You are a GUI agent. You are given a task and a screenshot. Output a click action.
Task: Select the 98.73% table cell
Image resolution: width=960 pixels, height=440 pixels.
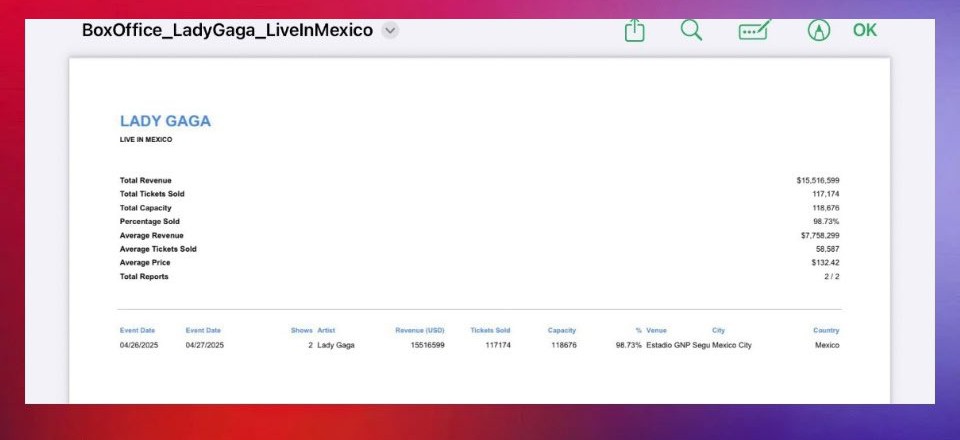tap(629, 345)
